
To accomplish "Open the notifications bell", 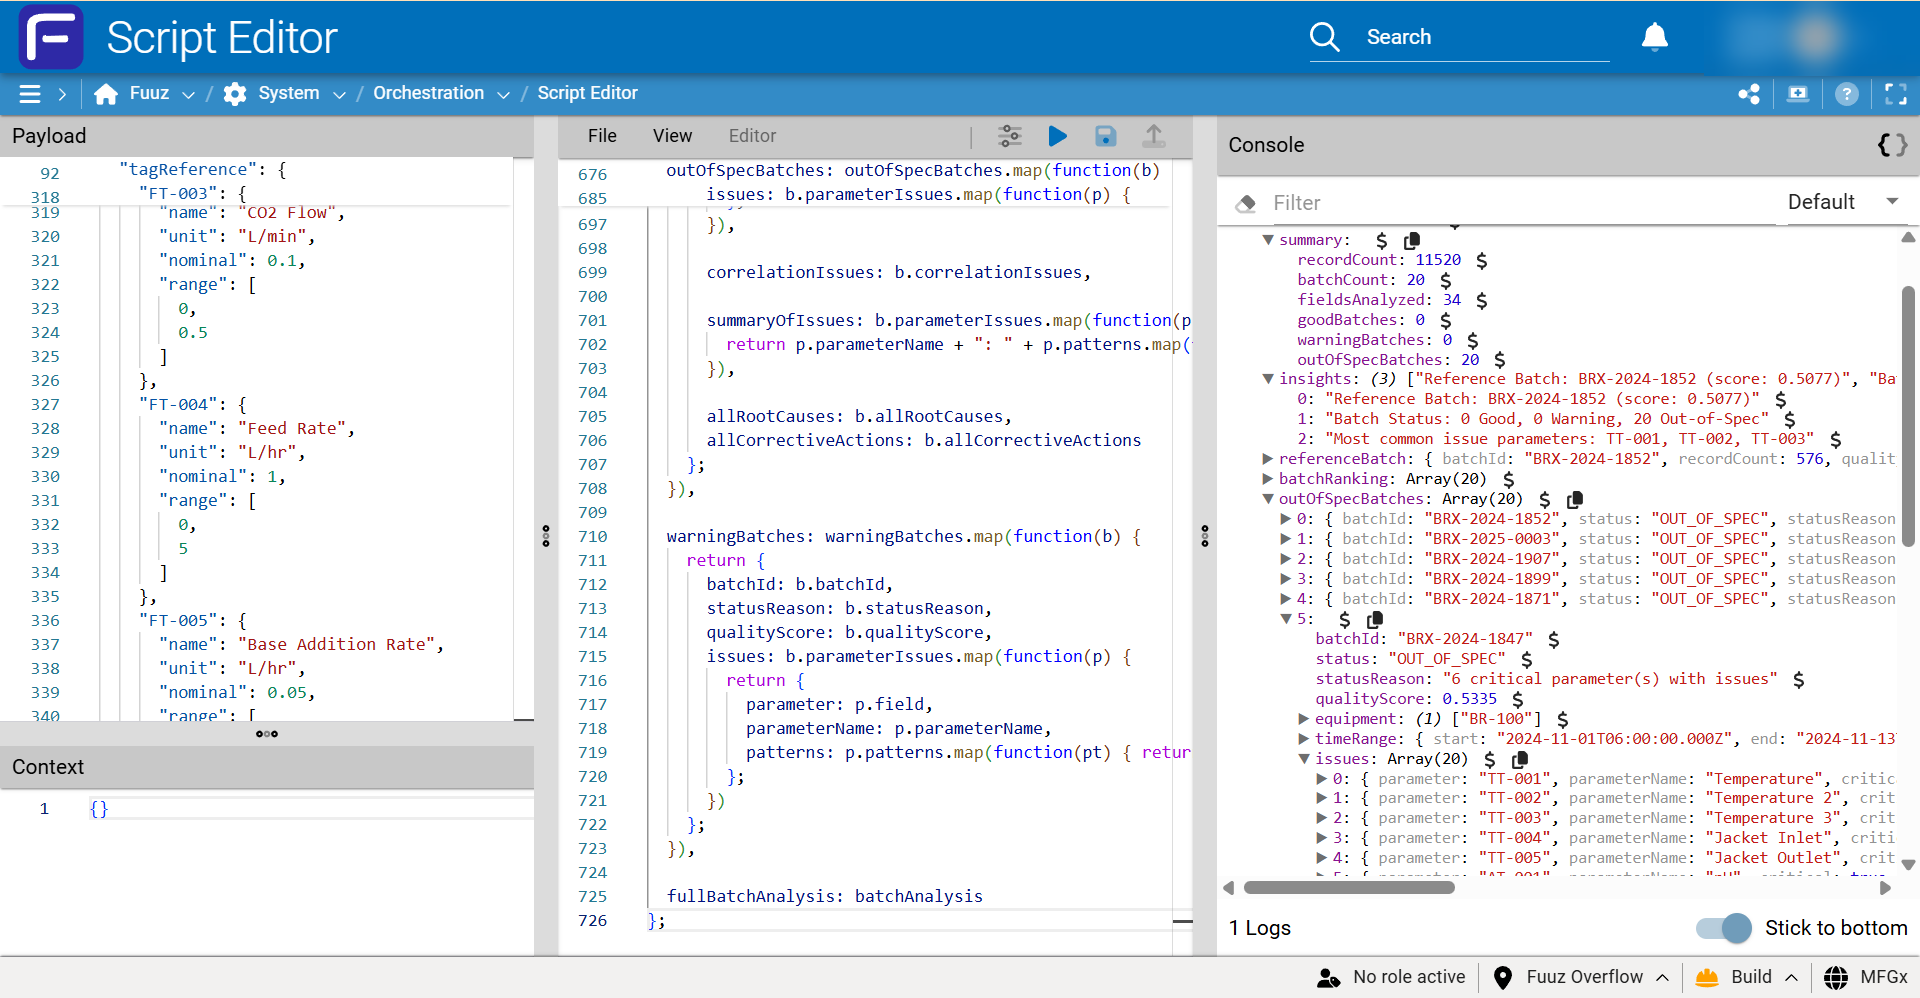I will [1655, 37].
